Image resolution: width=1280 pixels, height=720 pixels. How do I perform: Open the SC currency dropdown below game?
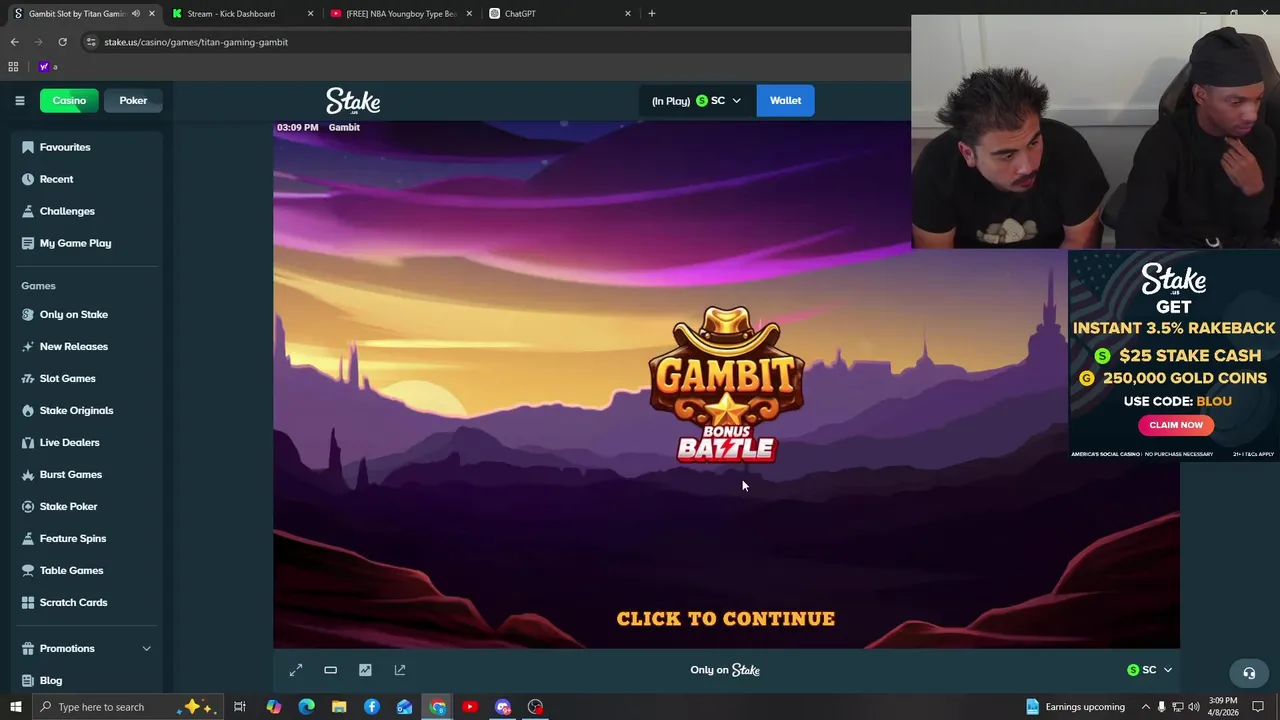pyautogui.click(x=1149, y=670)
